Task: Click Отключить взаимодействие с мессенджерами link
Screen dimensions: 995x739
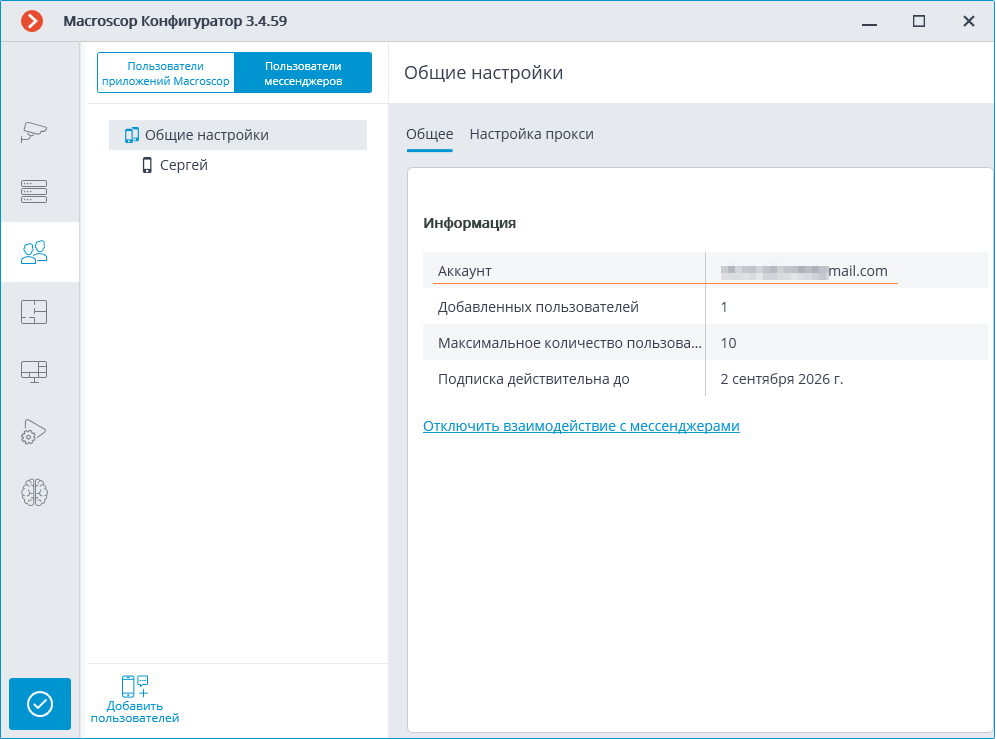Action: tap(581, 426)
